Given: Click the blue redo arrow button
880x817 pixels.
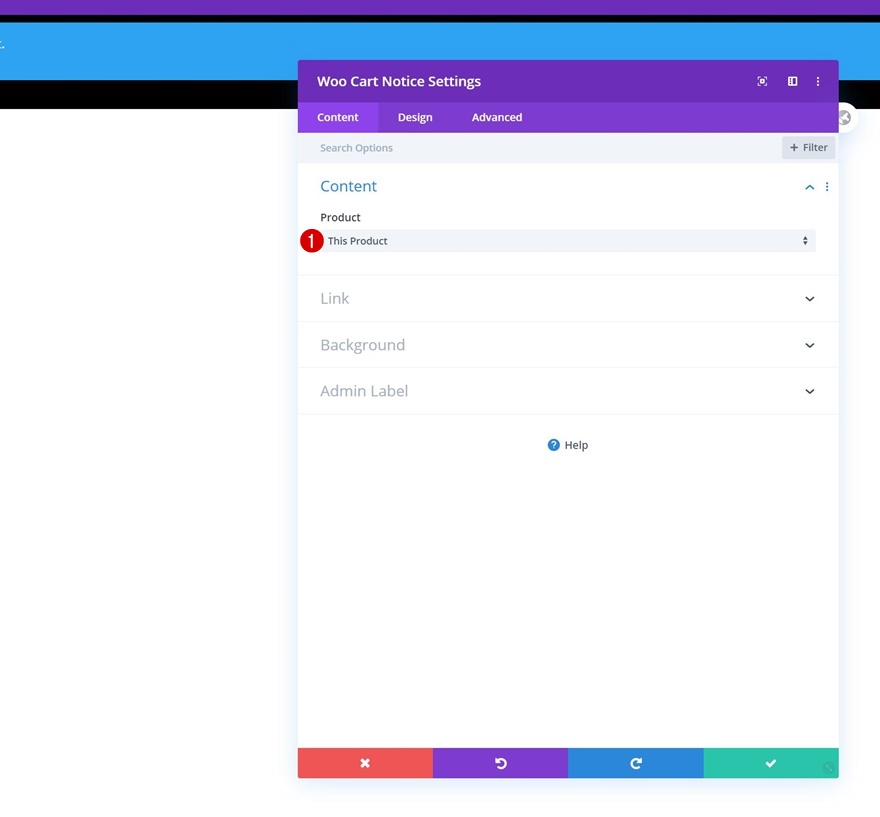Looking at the screenshot, I should click(636, 763).
